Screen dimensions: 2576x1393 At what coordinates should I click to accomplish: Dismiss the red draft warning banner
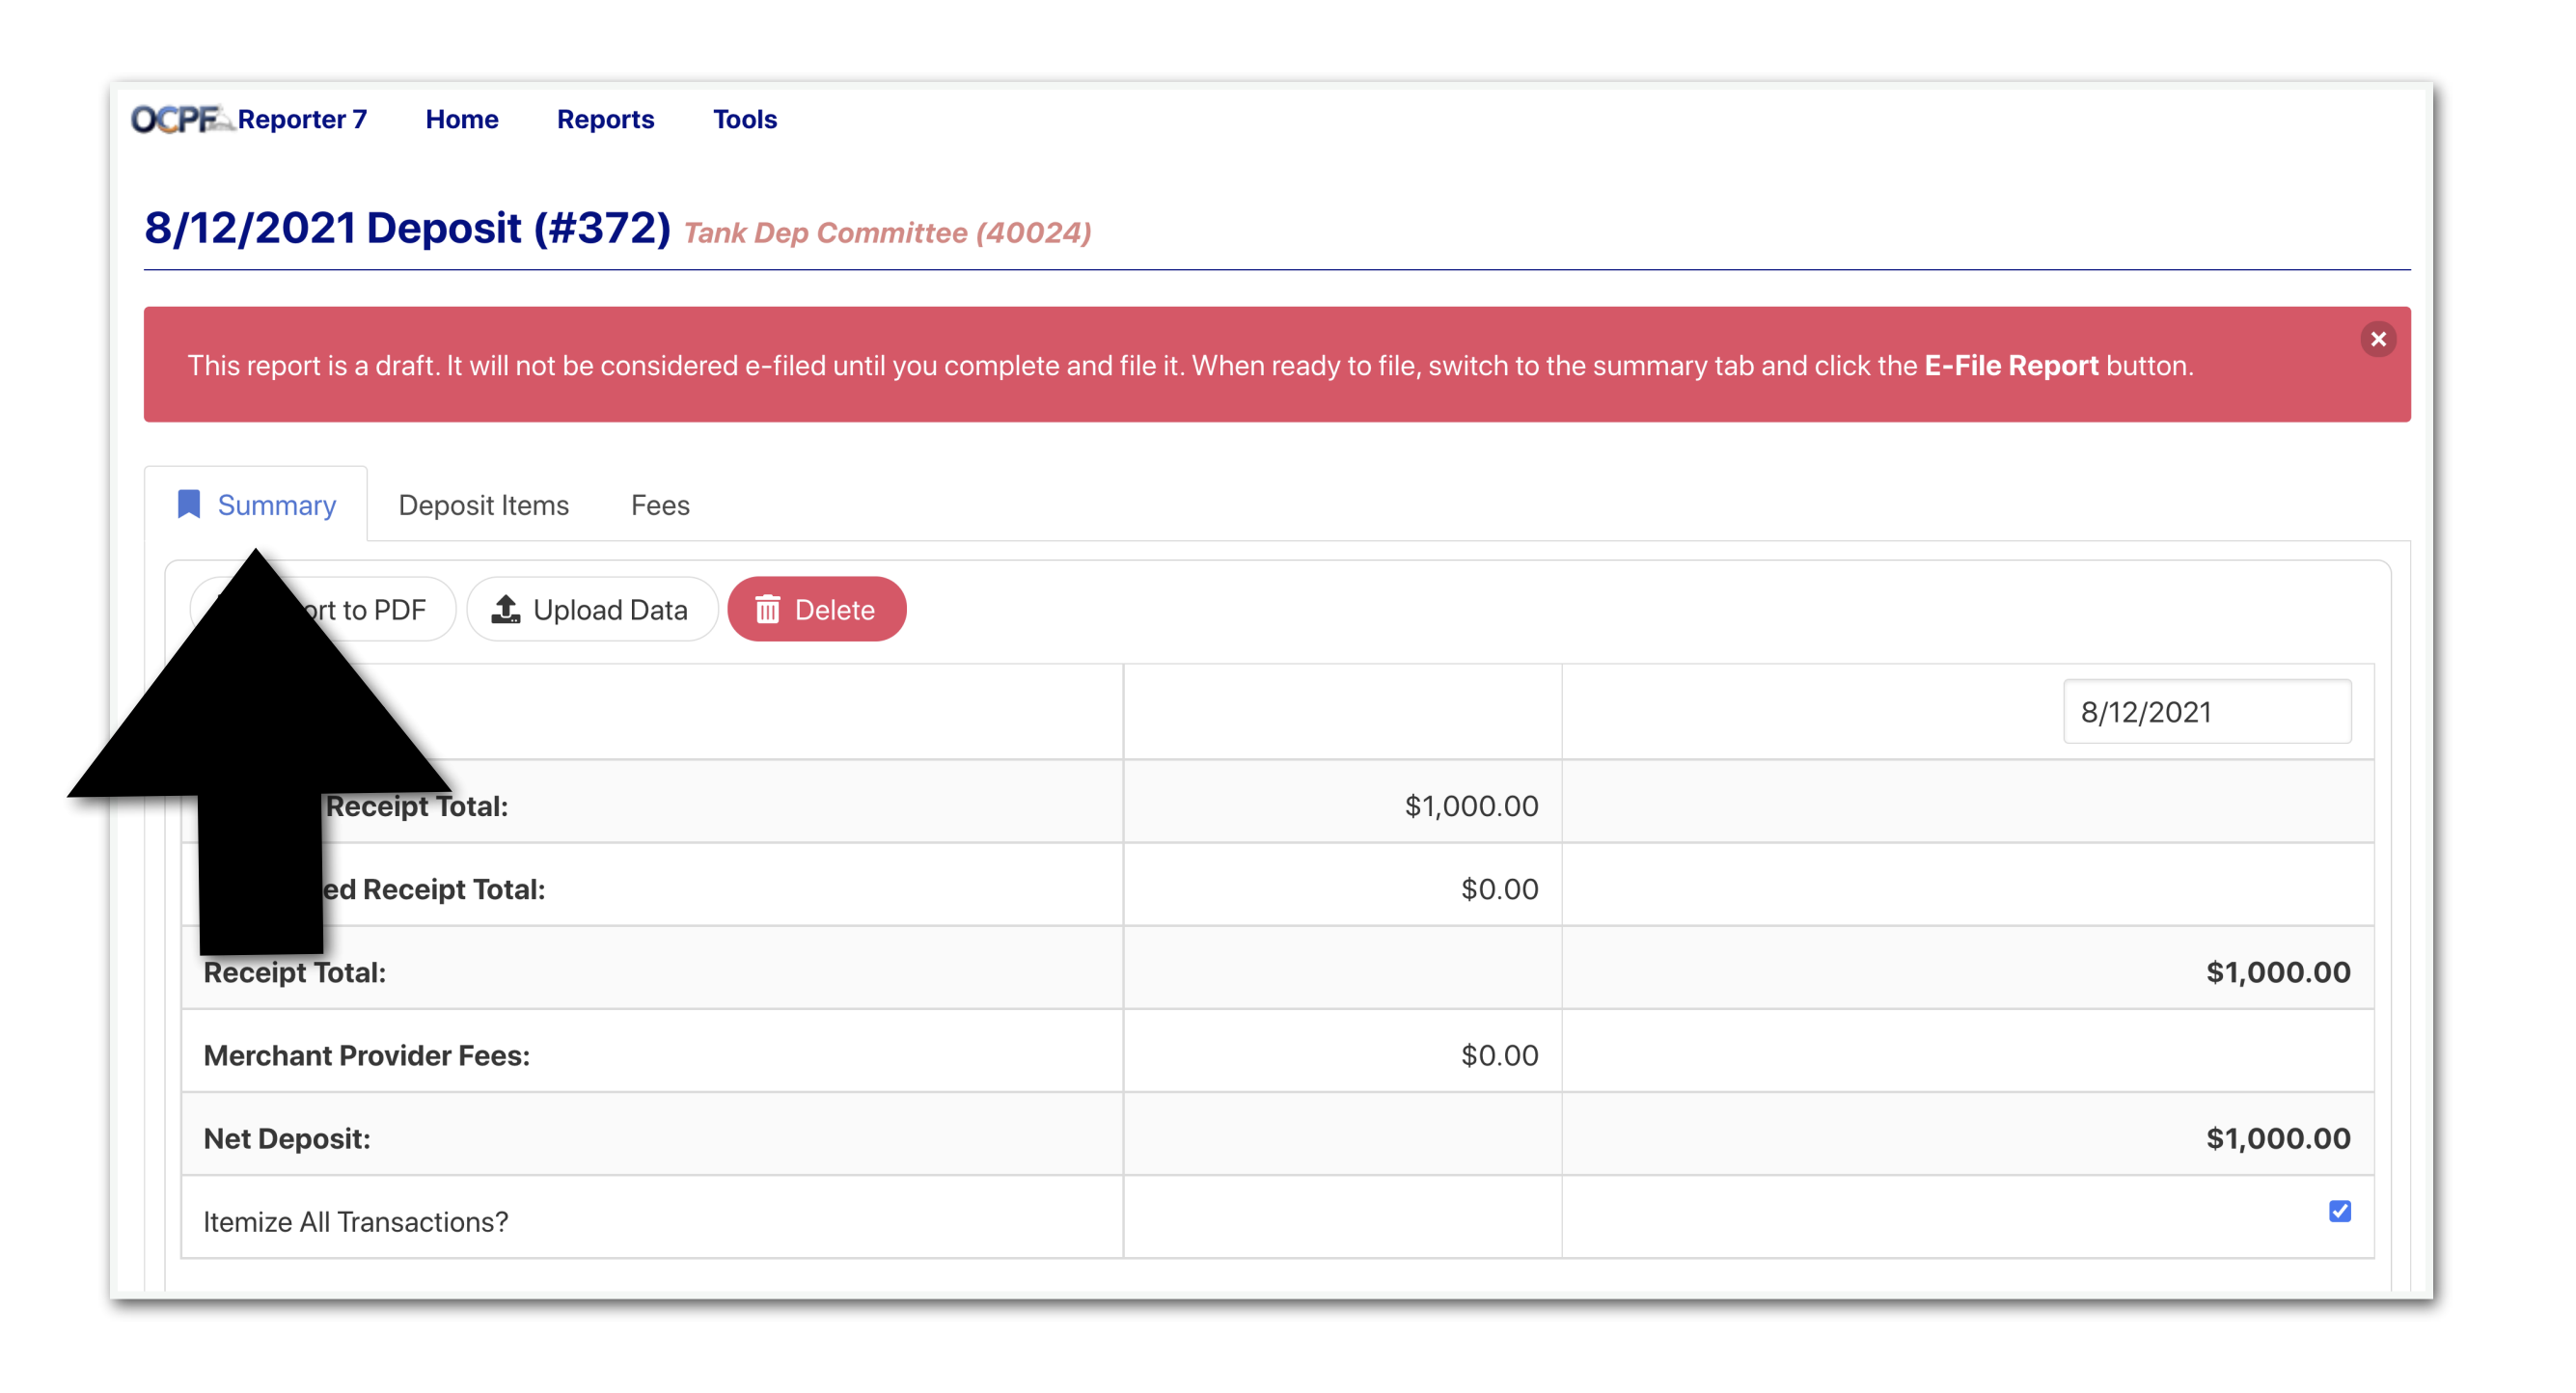2377,339
